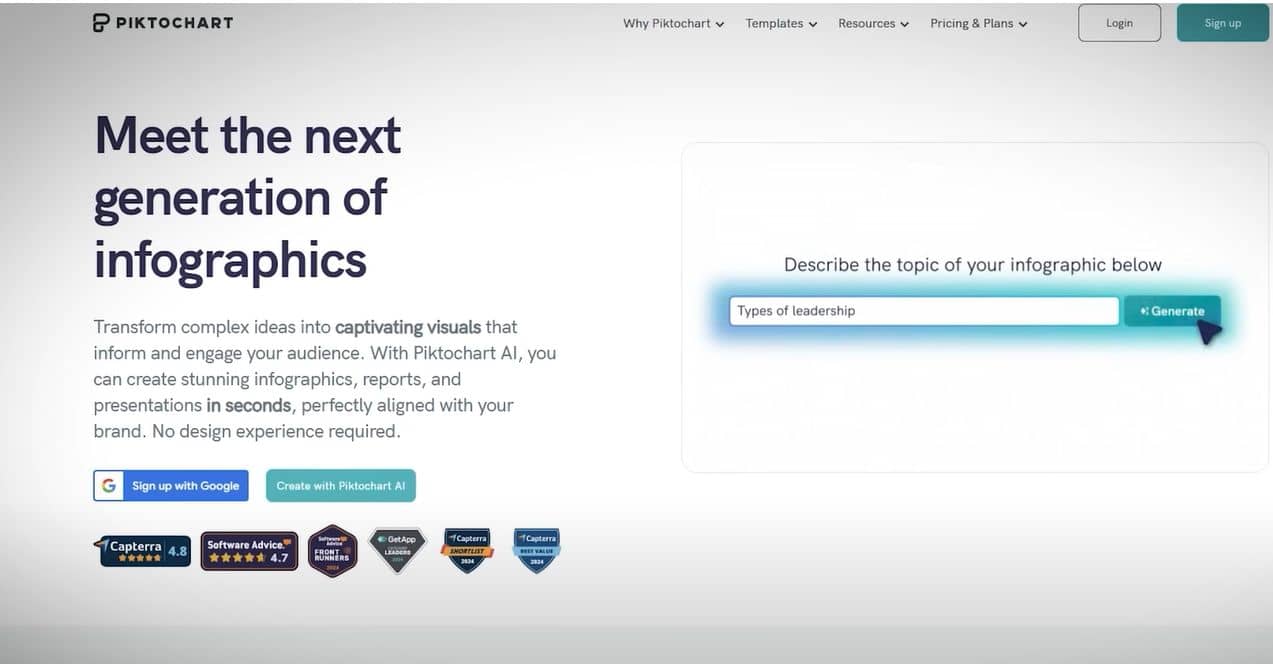
Task: Click Create with Piktochart AI button
Action: click(x=340, y=486)
